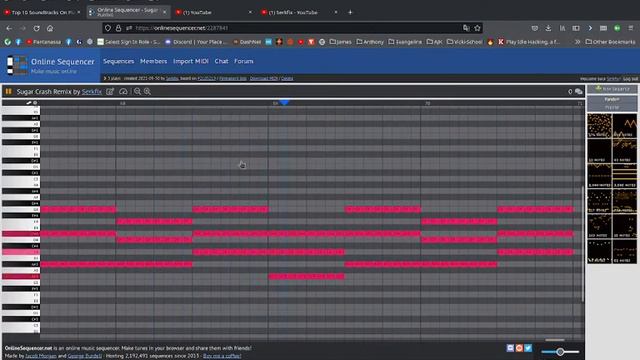Click the vertical scrollbar of piano roll
This screenshot has height=360, width=640.
[582, 244]
